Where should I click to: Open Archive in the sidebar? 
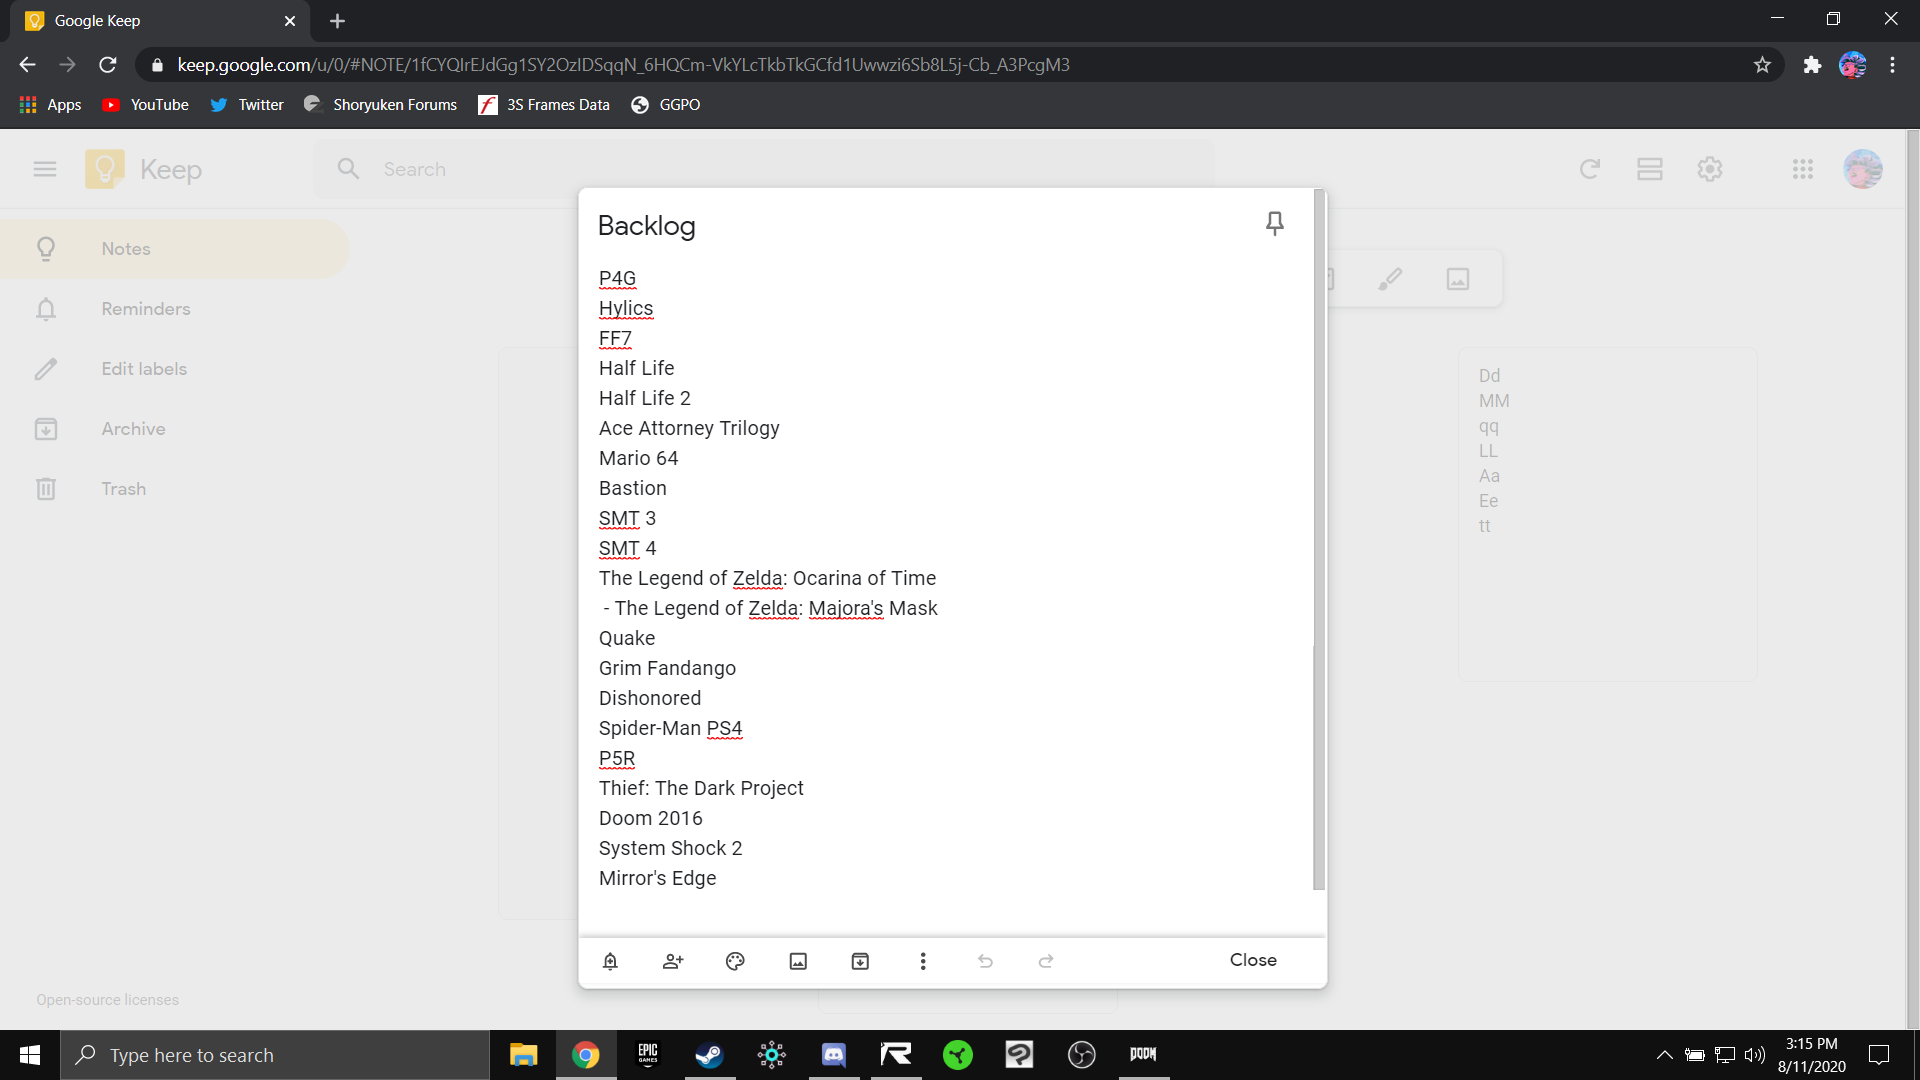coord(174,429)
